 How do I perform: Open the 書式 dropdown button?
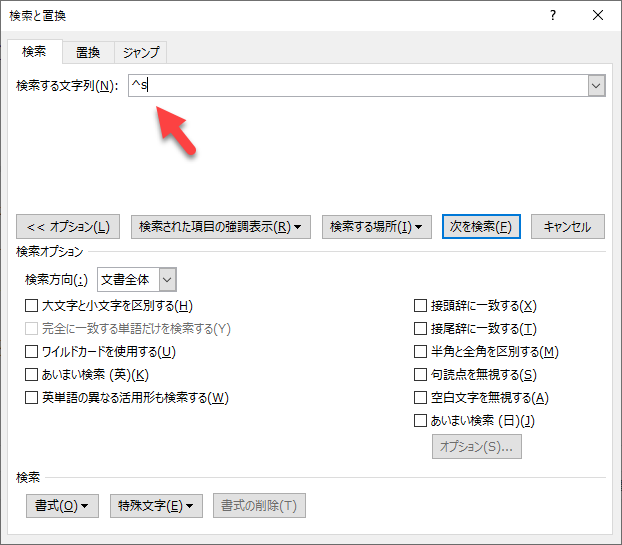[62, 506]
